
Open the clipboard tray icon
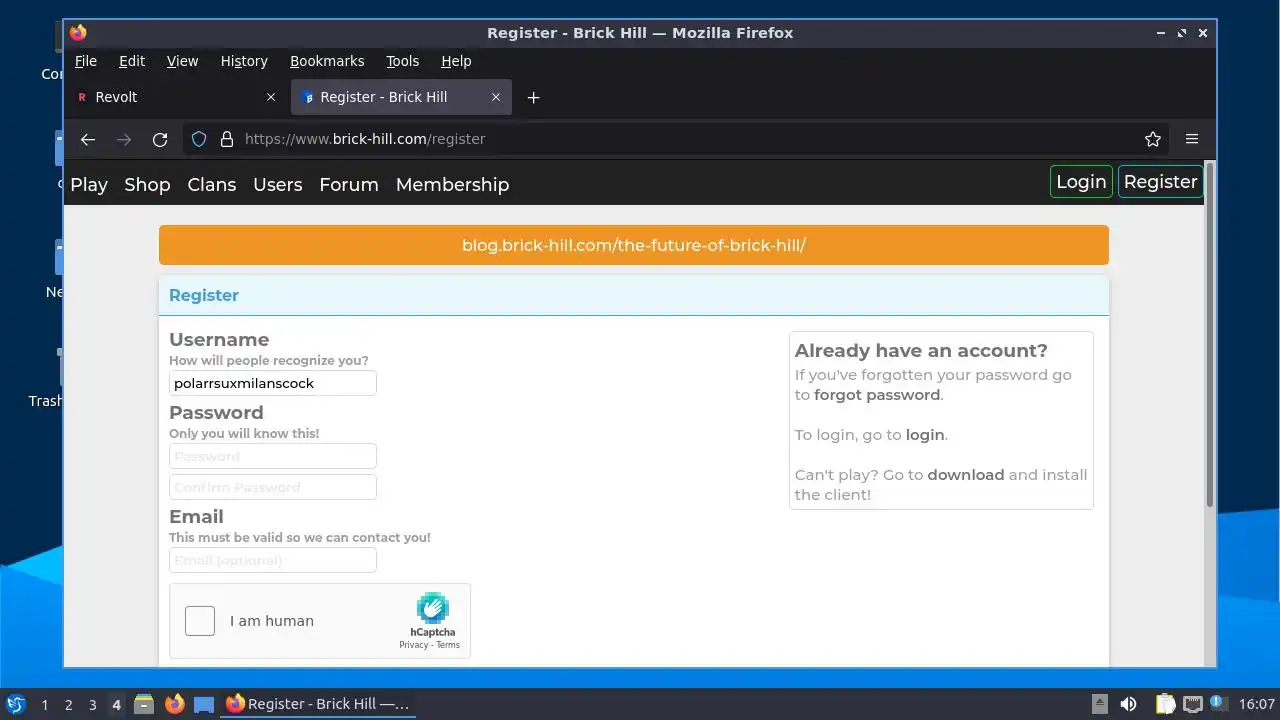pos(1165,704)
